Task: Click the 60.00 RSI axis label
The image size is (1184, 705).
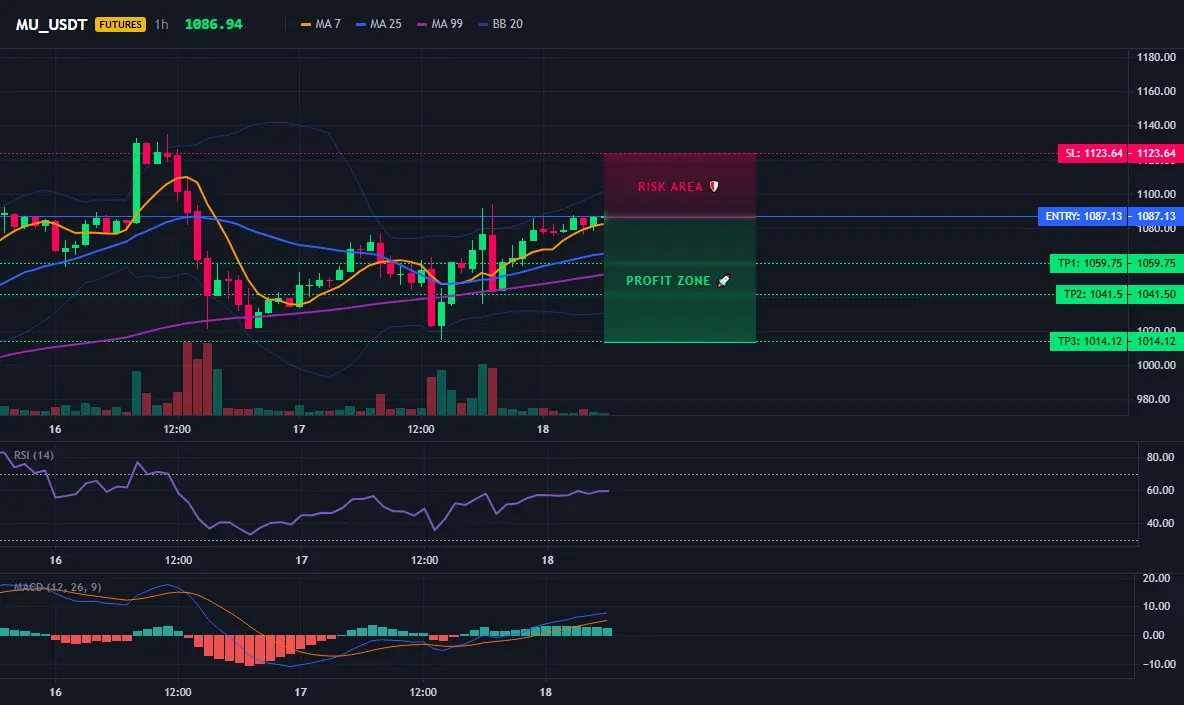Action: pyautogui.click(x=1161, y=491)
